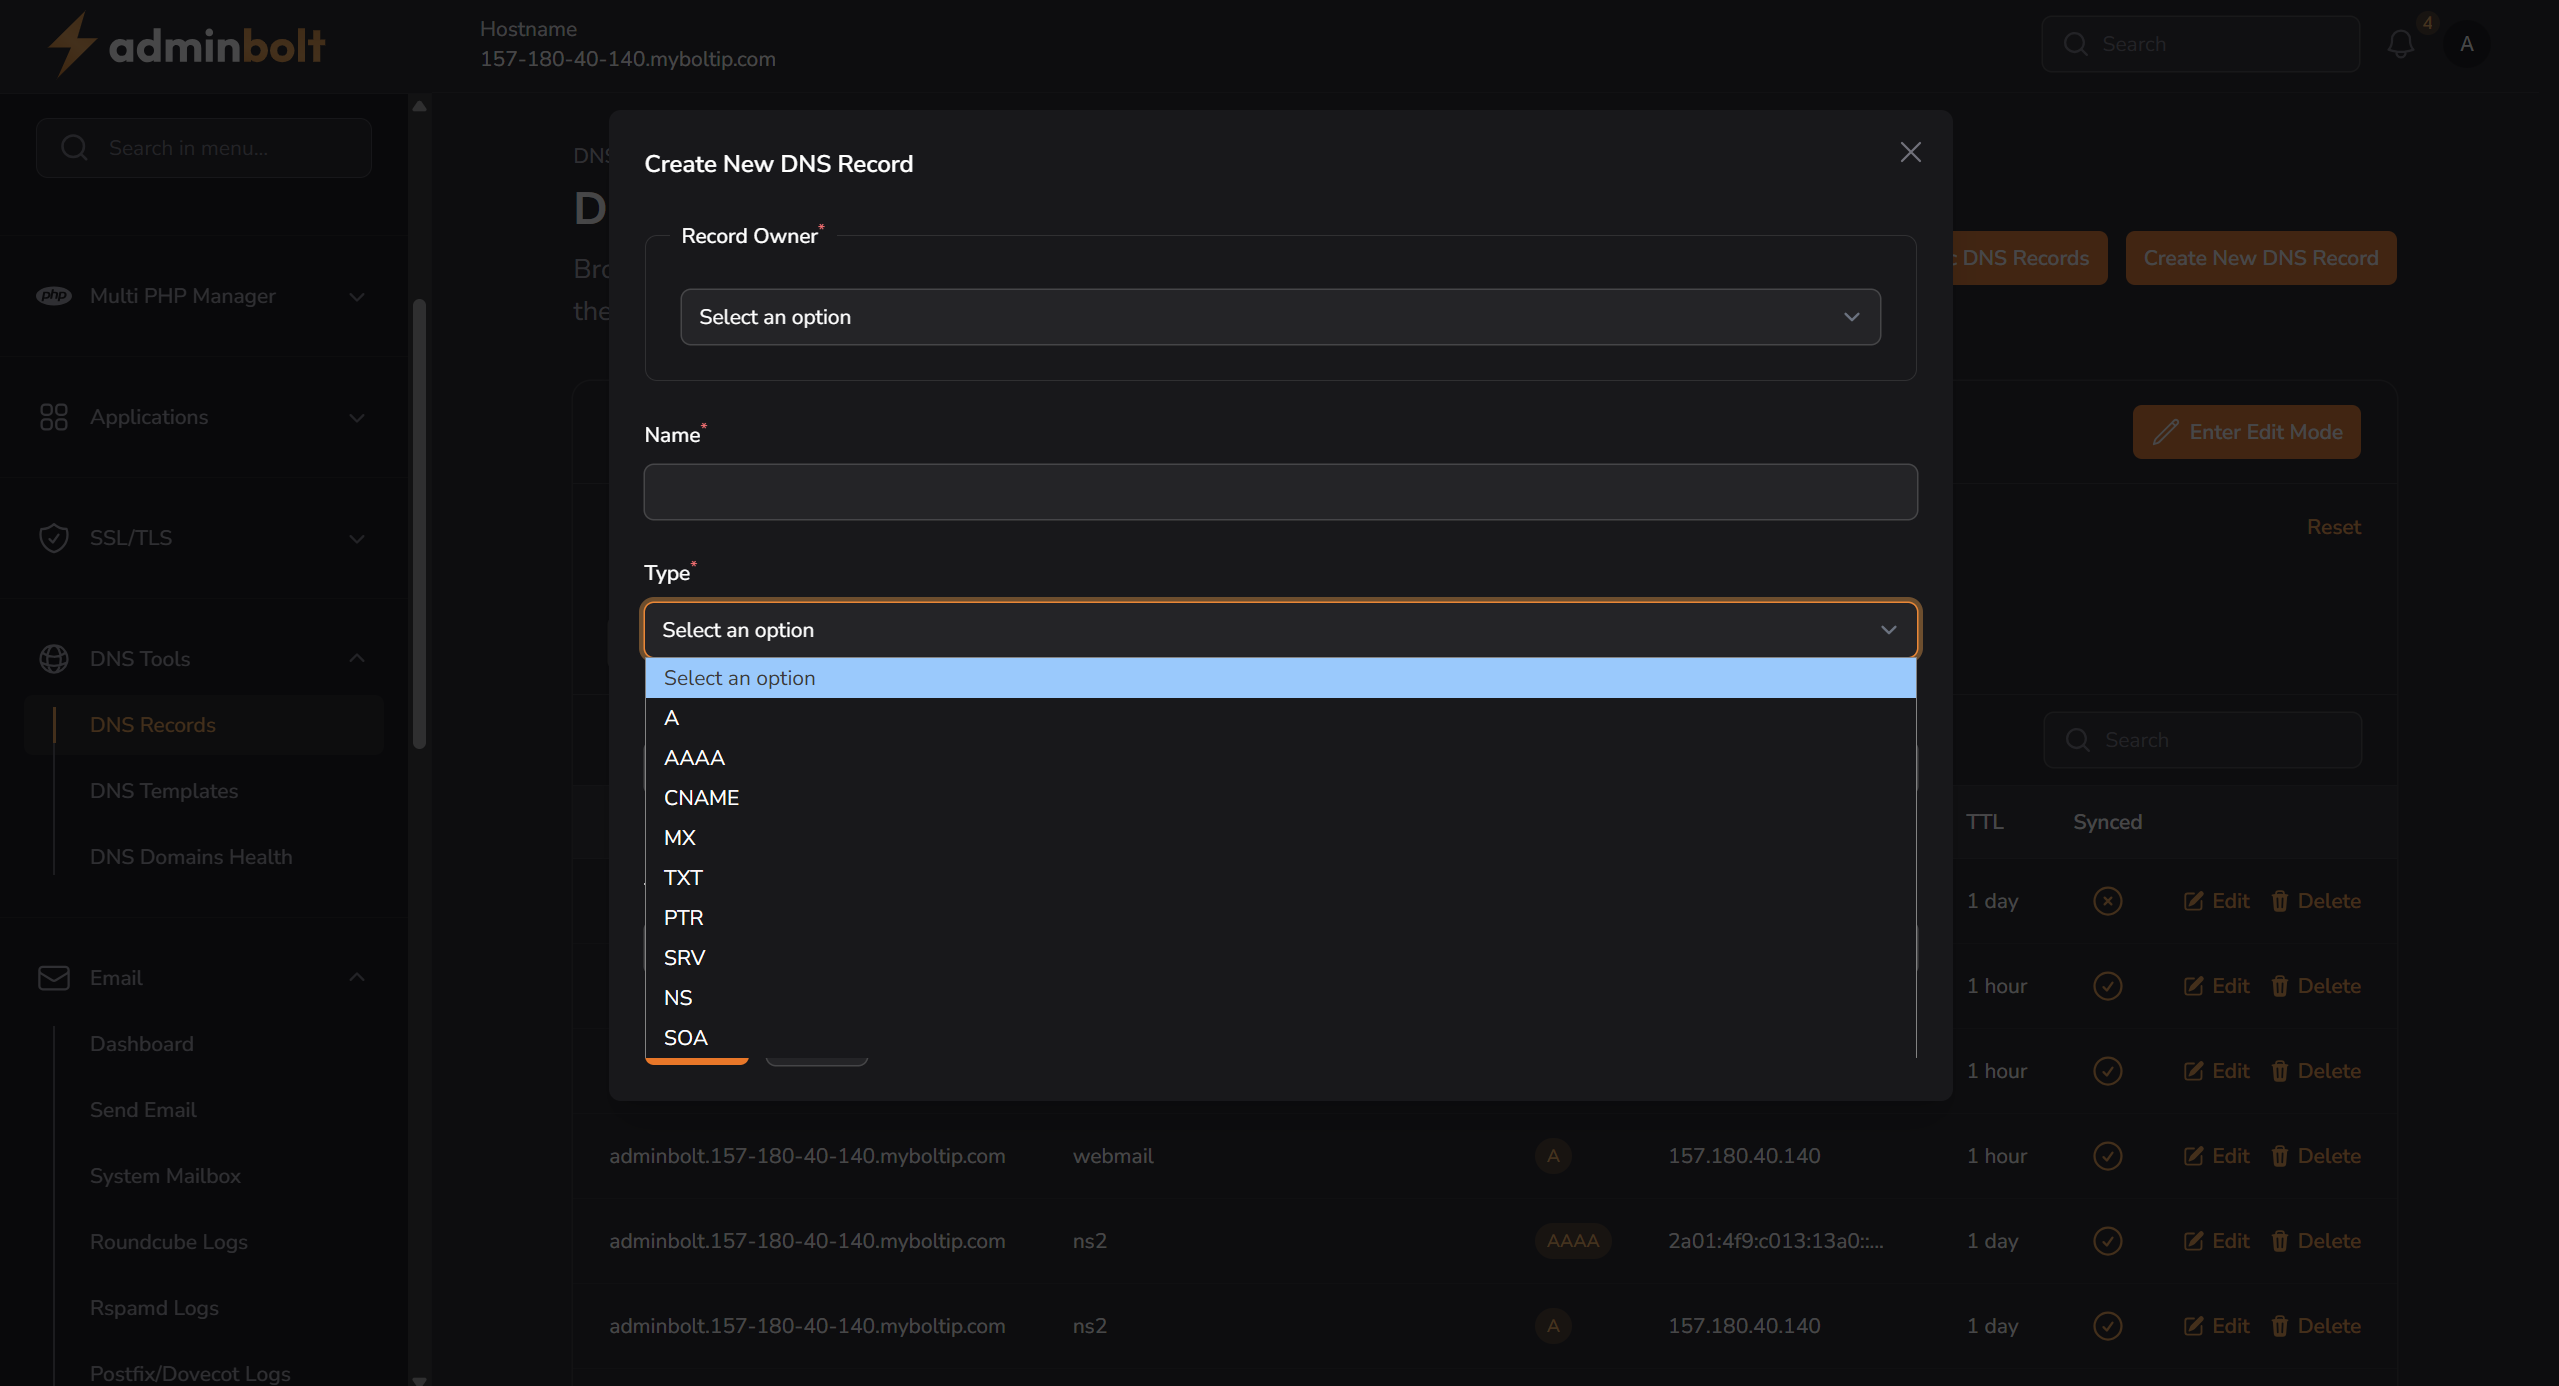The height and width of the screenshot is (1386, 2559).
Task: Select CNAME from the Type dropdown options
Action: 701,797
